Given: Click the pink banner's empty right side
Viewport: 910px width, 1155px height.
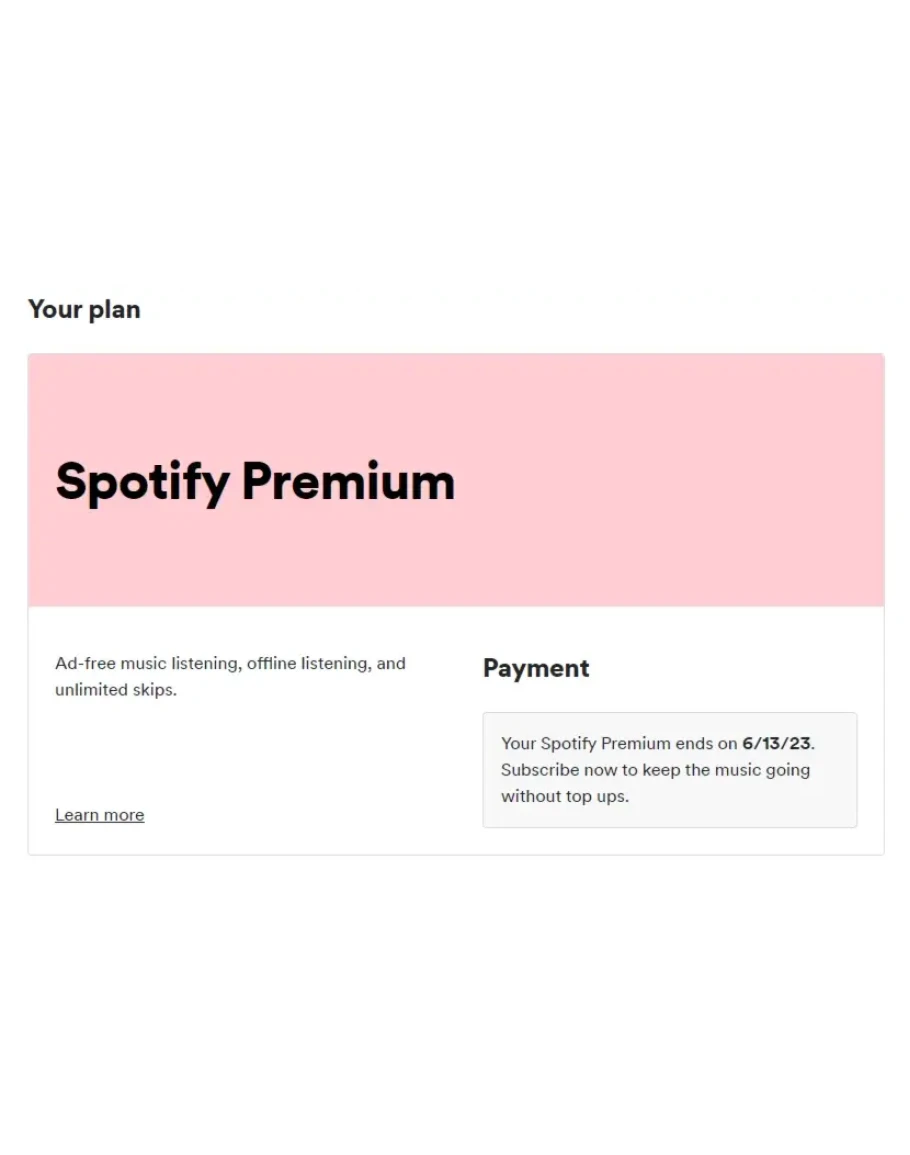Looking at the screenshot, I should coord(700,480).
